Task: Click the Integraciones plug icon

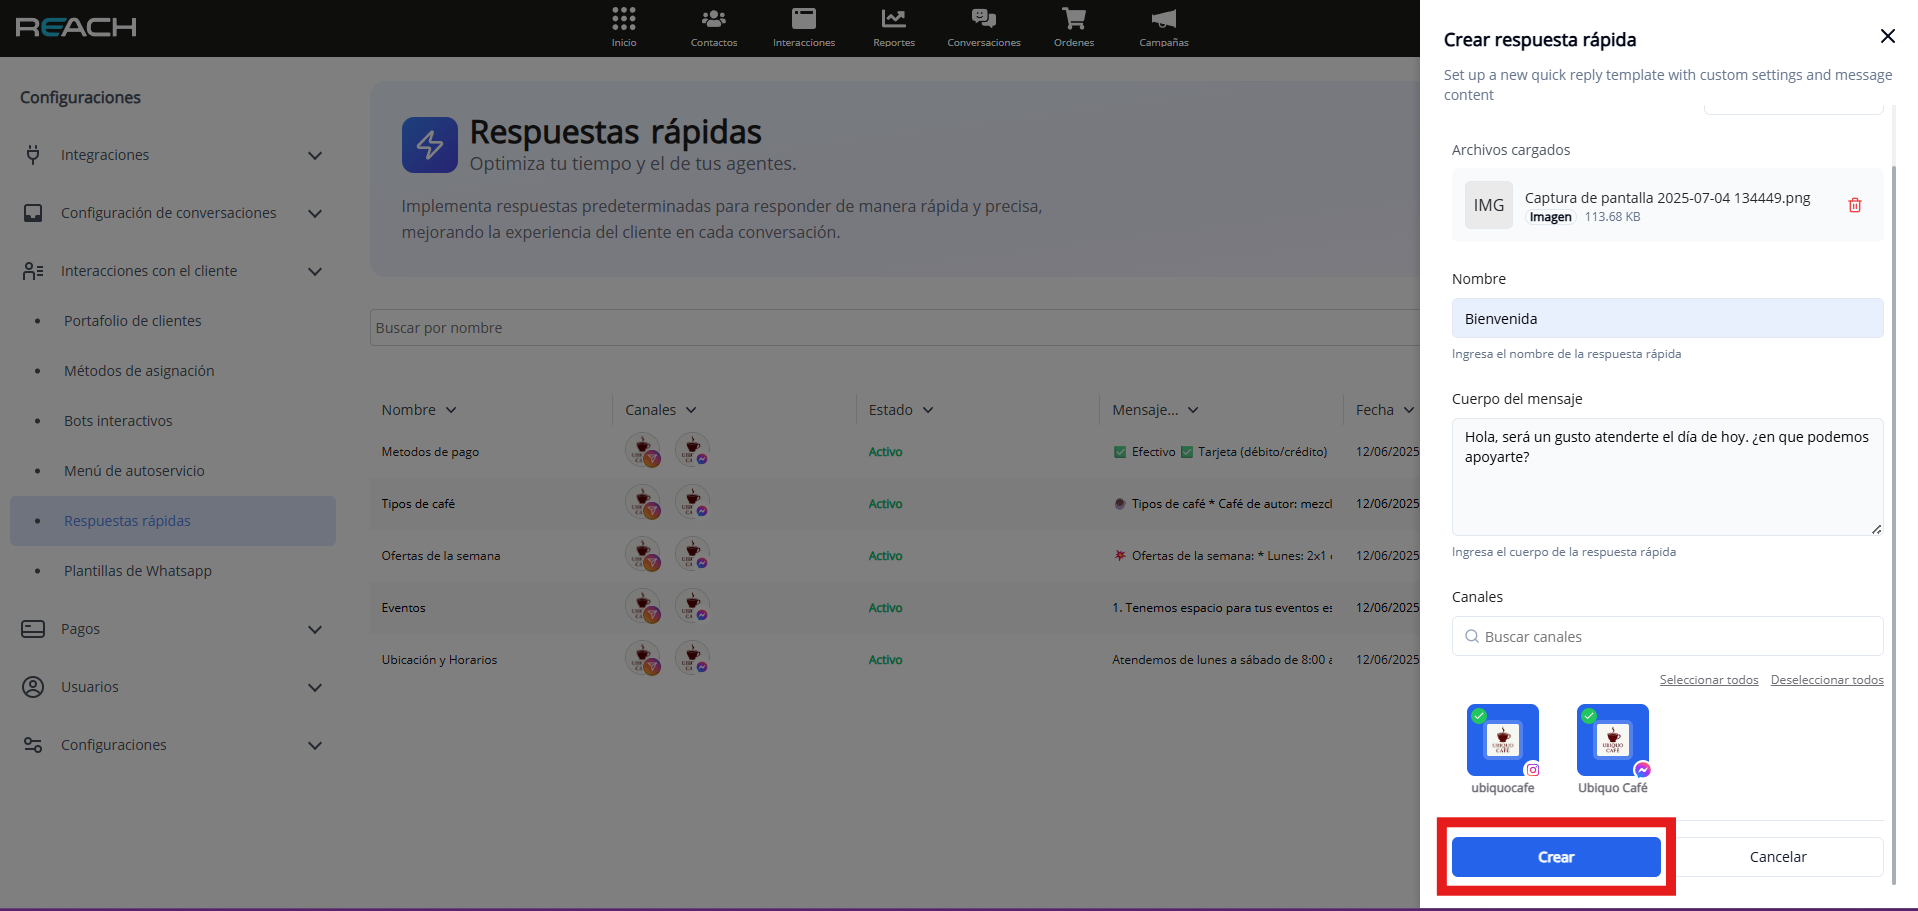Action: coord(33,155)
